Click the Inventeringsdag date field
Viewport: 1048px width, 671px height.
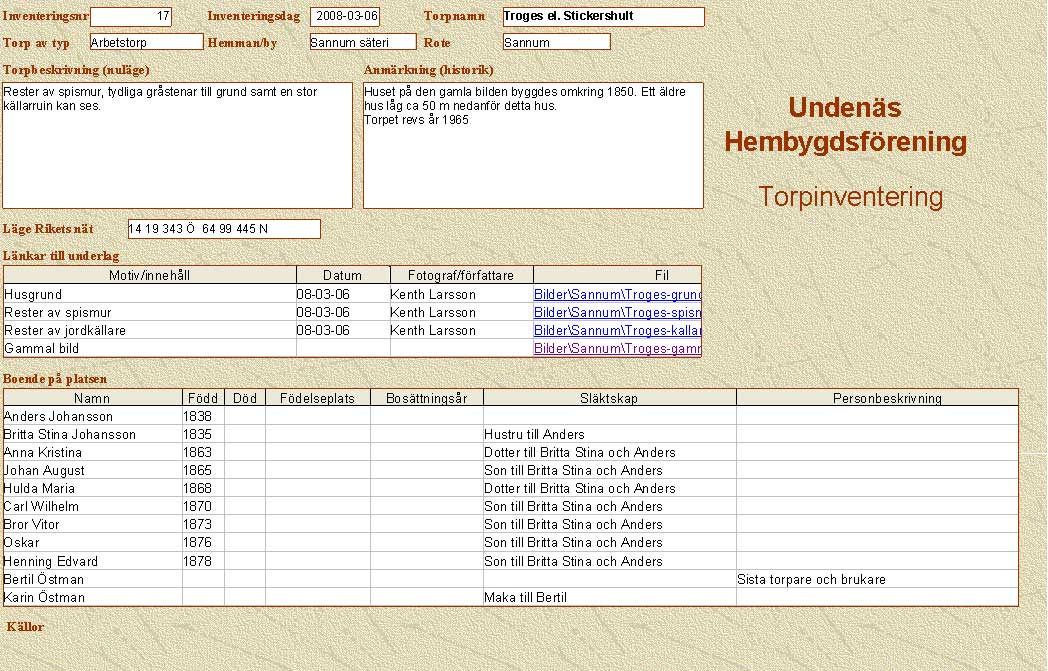pyautogui.click(x=345, y=17)
